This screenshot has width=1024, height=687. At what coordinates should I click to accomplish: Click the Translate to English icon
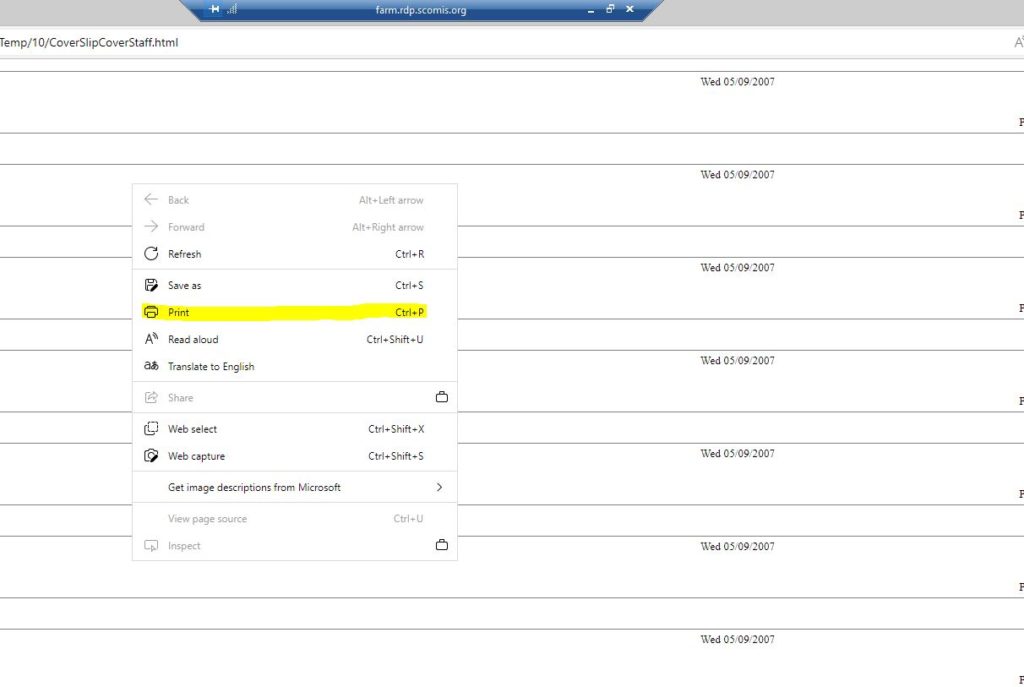tap(151, 366)
